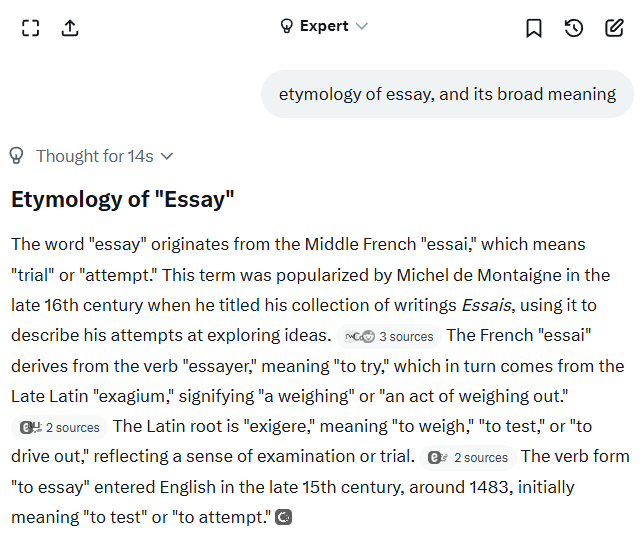Open source icon after "to attempt."

coord(284,518)
